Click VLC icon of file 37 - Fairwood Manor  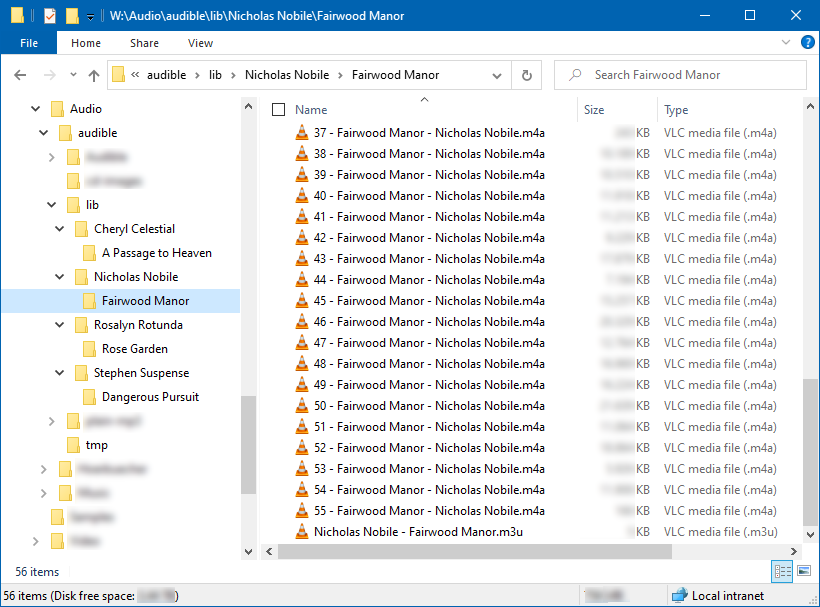point(302,133)
